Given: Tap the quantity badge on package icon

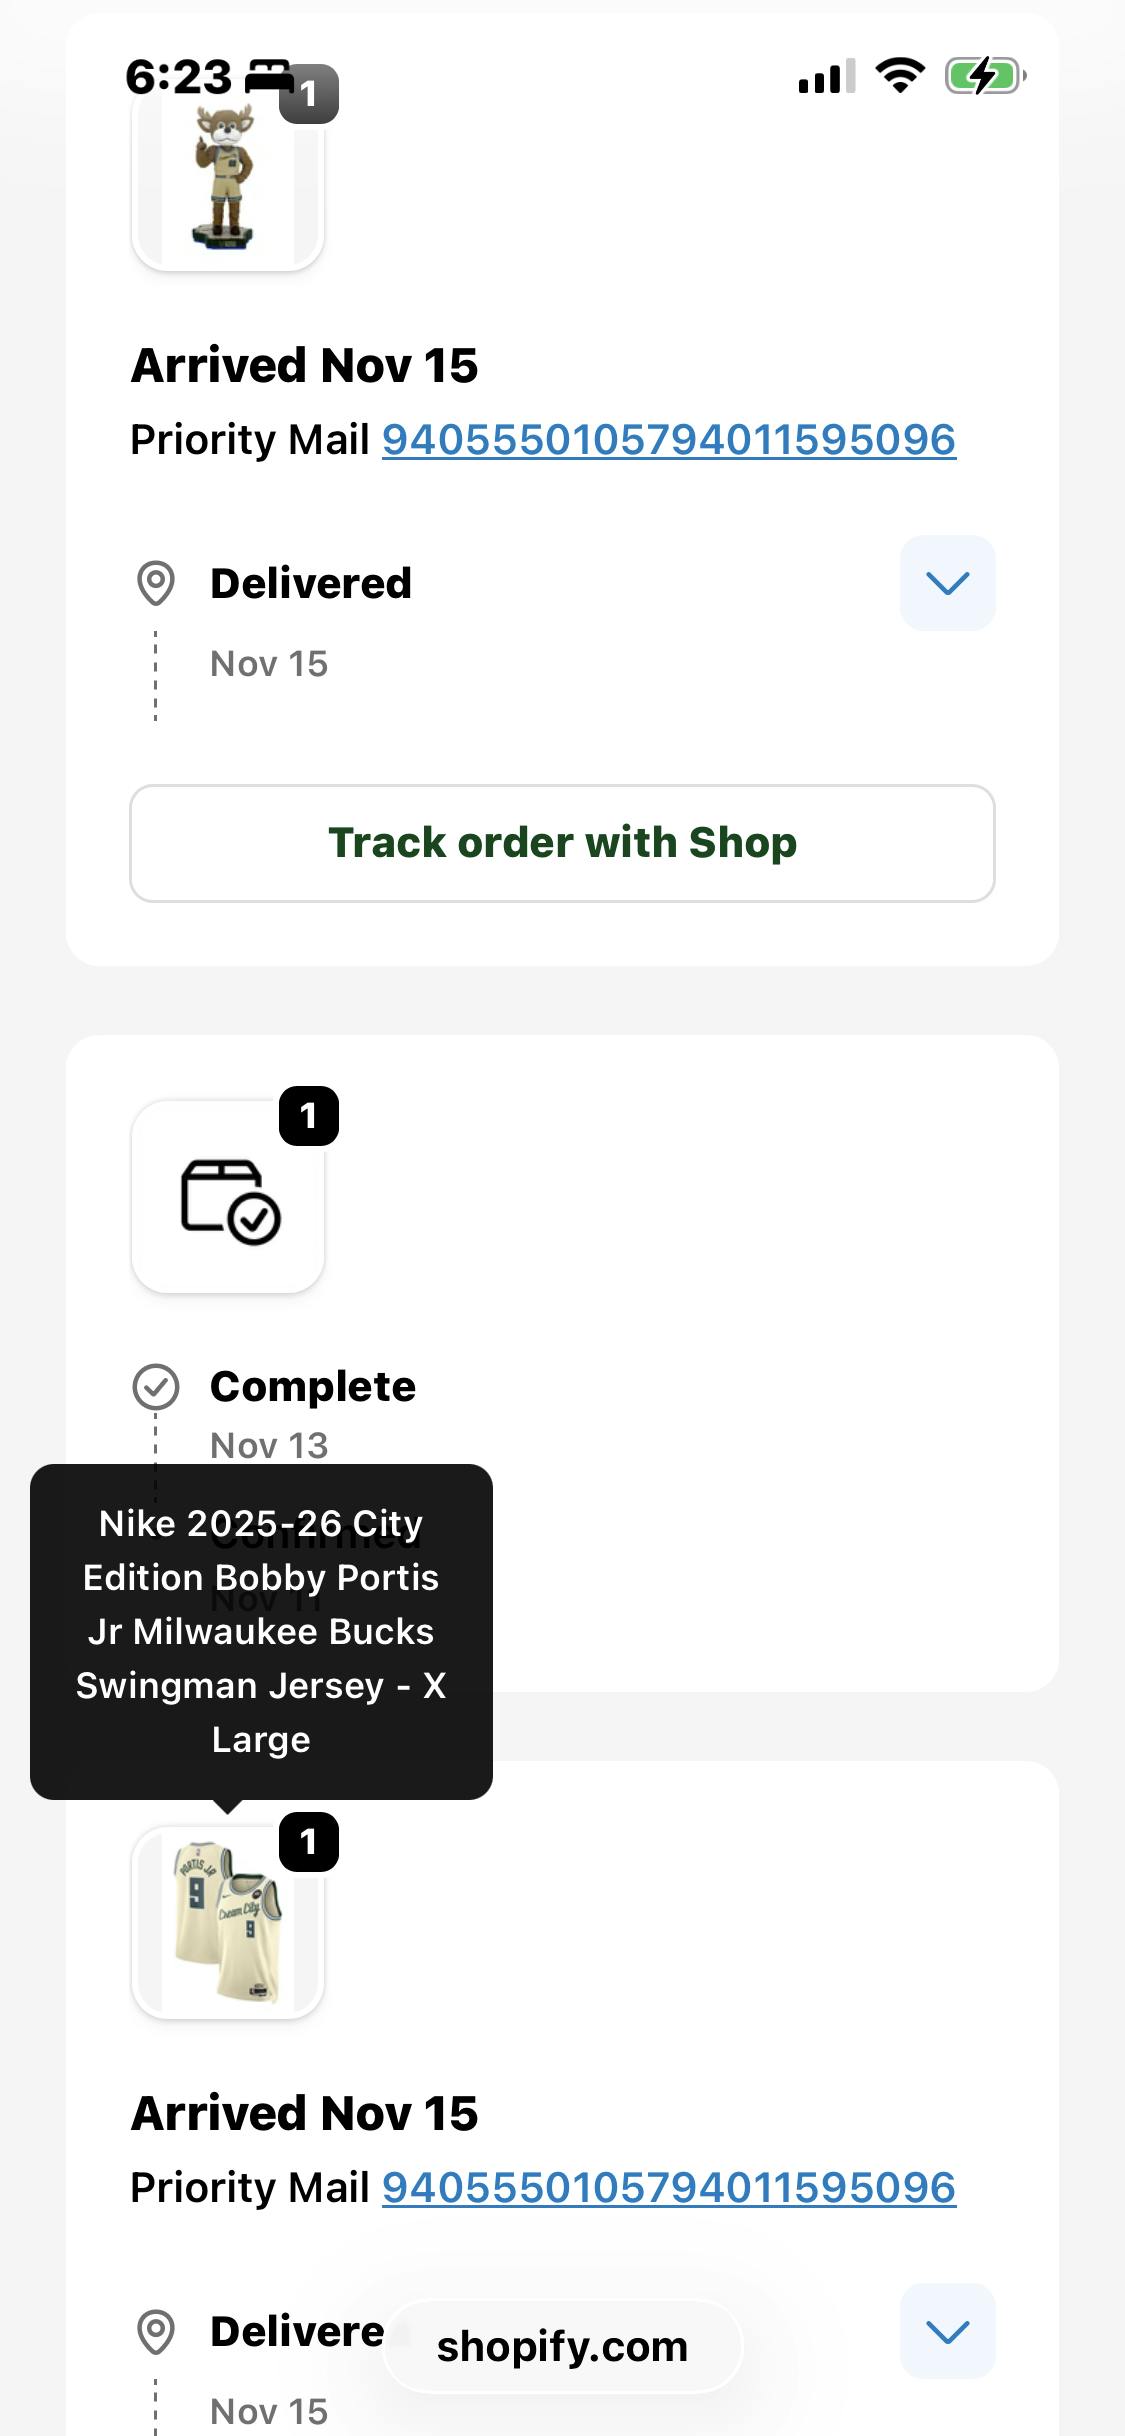Looking at the screenshot, I should click(x=308, y=1116).
